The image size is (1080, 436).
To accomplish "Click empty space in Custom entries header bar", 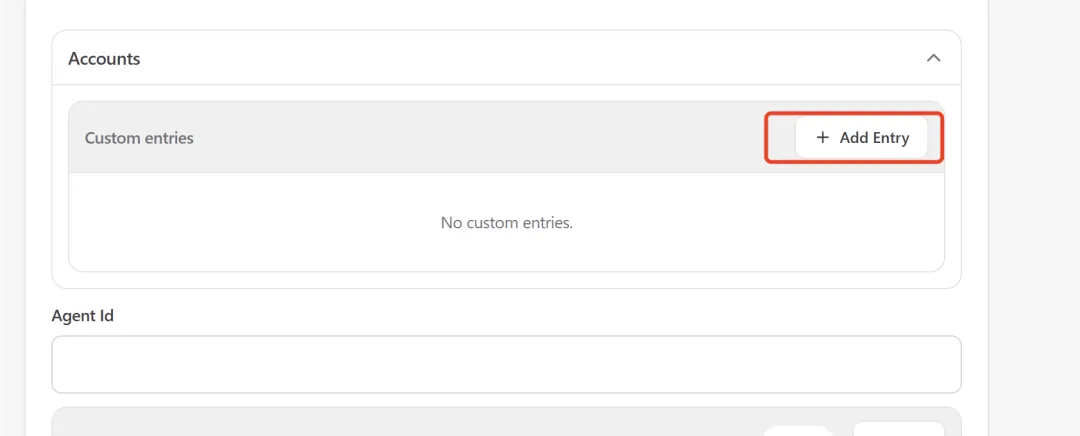I will [x=480, y=138].
